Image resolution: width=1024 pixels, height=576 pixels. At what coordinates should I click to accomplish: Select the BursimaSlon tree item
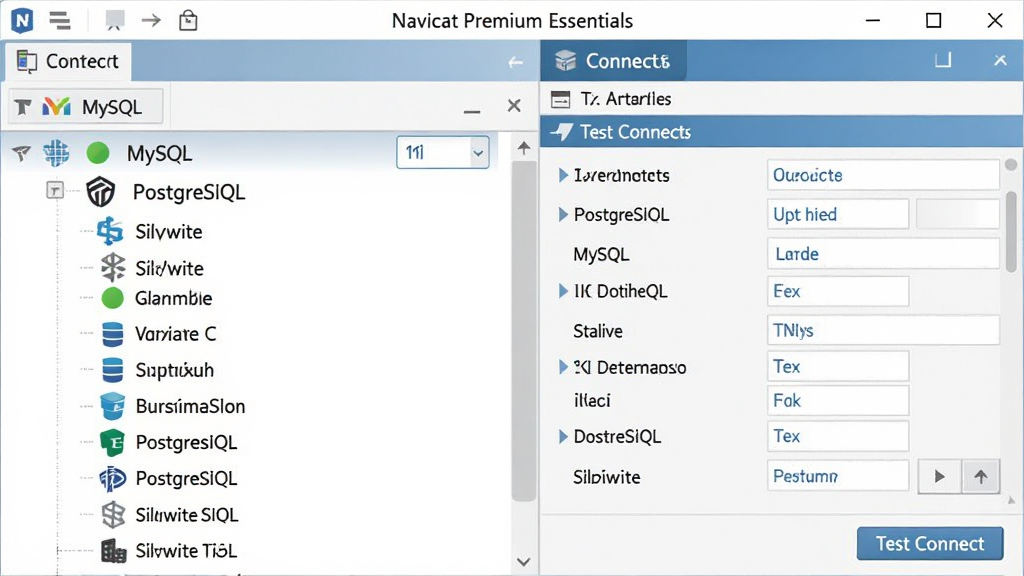(x=190, y=406)
